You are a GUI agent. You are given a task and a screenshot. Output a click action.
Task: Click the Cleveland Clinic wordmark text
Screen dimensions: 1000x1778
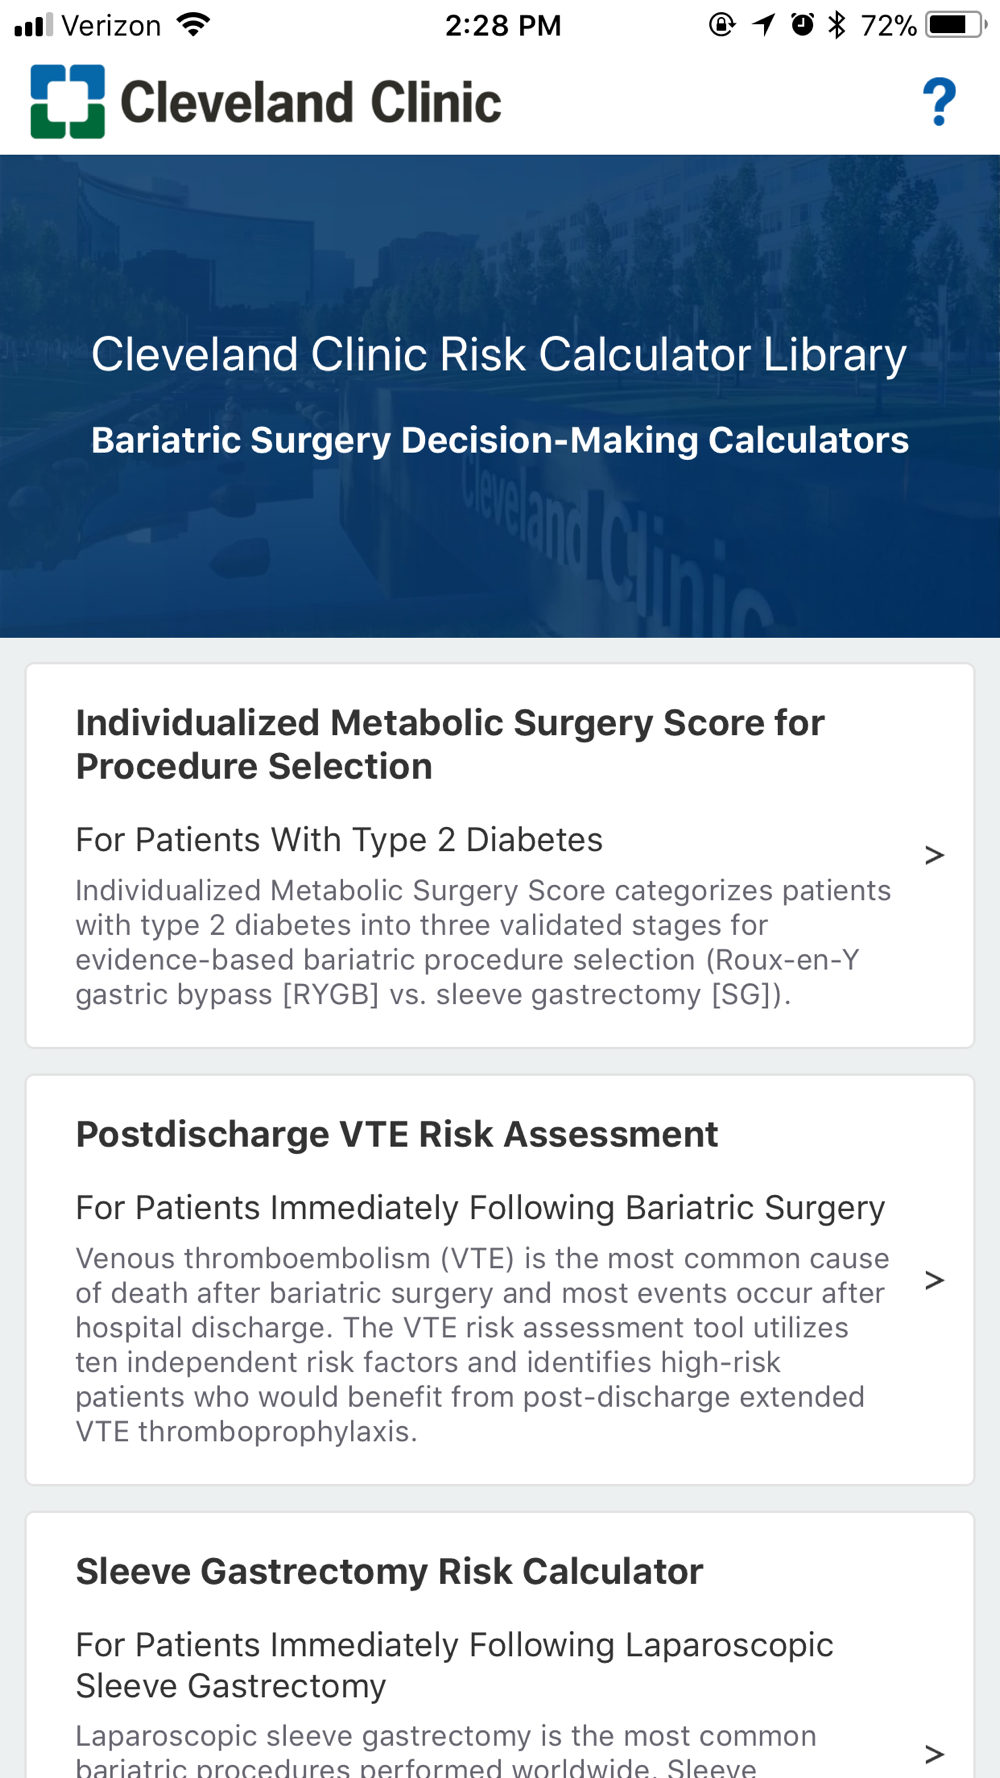pyautogui.click(x=310, y=103)
